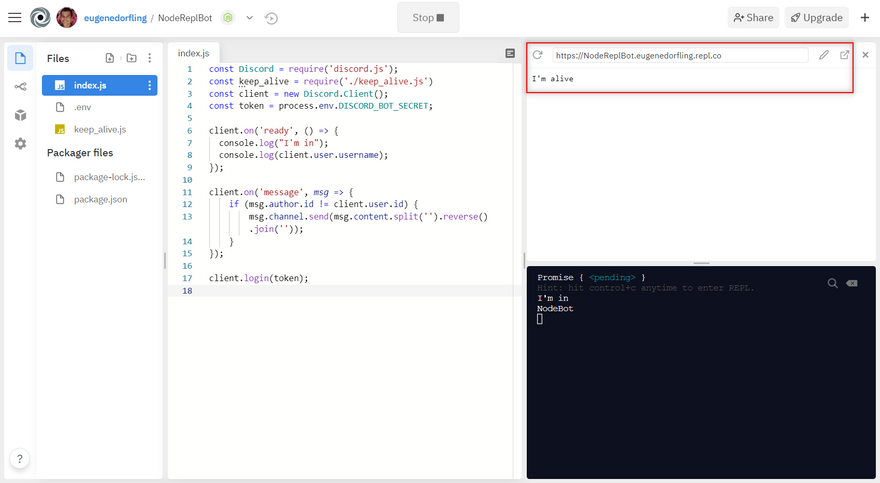Open the Files panel three-dot menu

click(150, 59)
